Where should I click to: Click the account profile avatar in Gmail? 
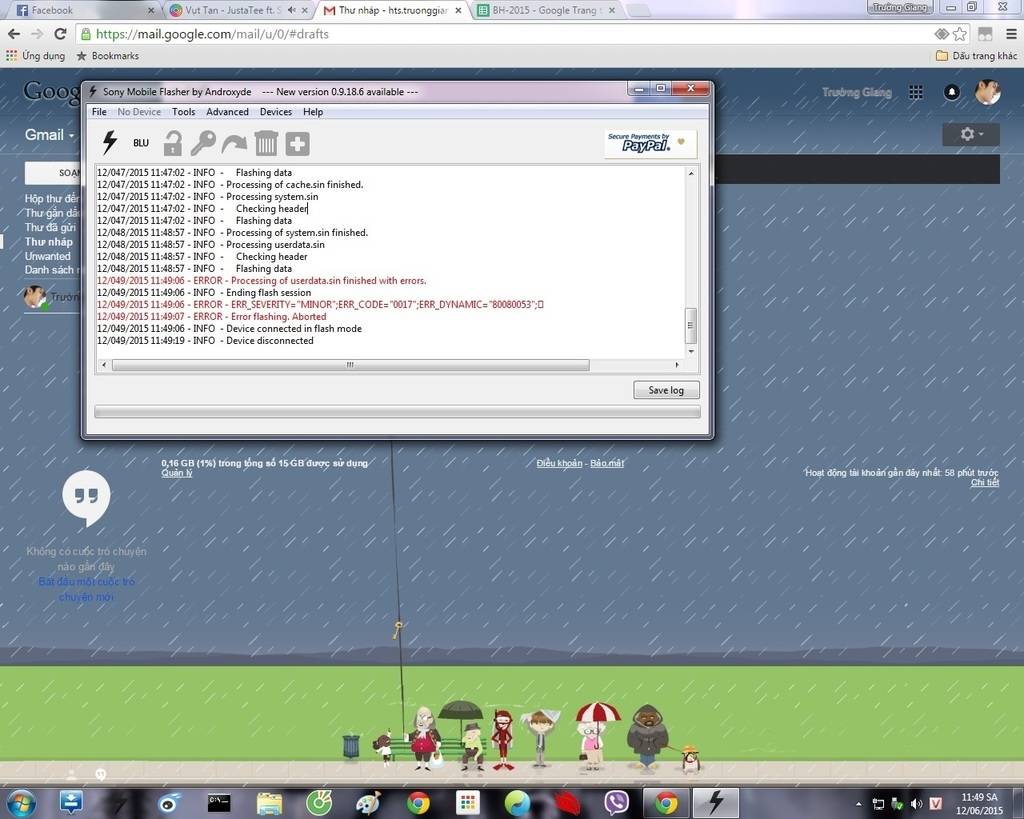coord(988,92)
